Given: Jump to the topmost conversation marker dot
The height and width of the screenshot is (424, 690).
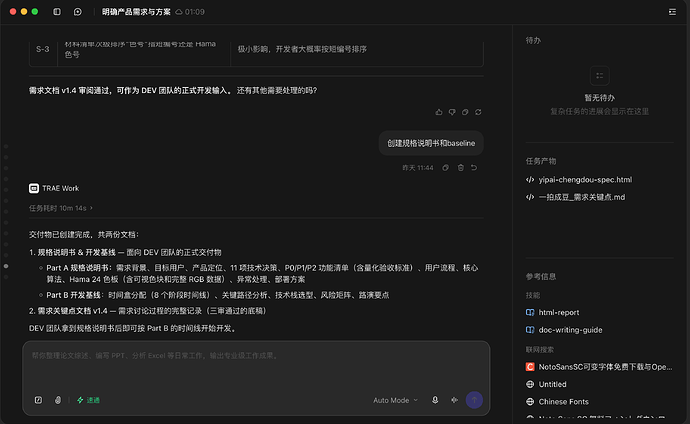Looking at the screenshot, I should point(6,146).
